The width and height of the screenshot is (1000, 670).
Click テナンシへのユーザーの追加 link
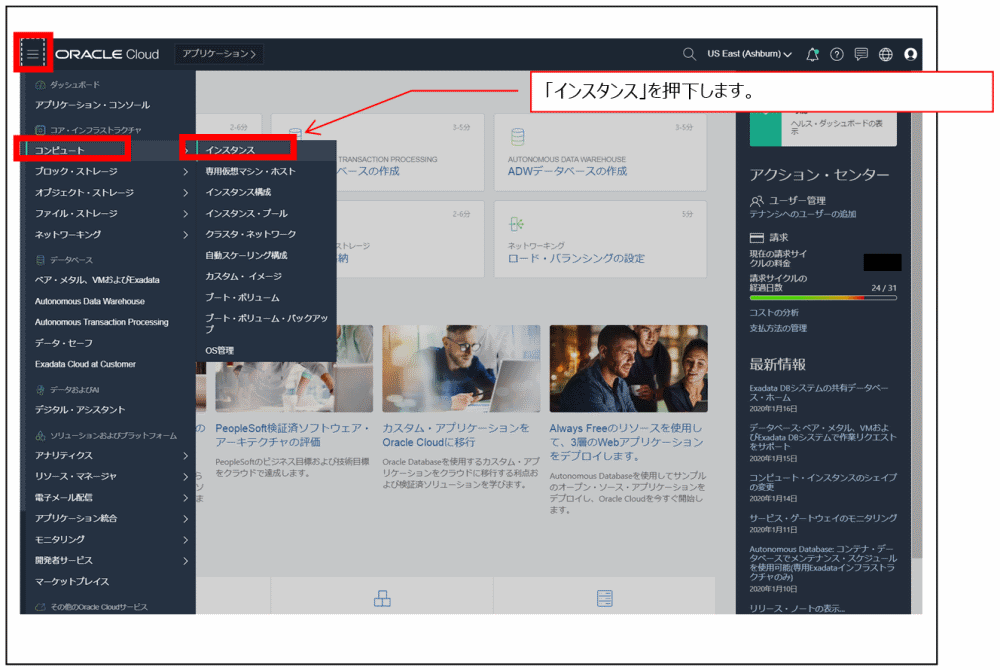[803, 214]
